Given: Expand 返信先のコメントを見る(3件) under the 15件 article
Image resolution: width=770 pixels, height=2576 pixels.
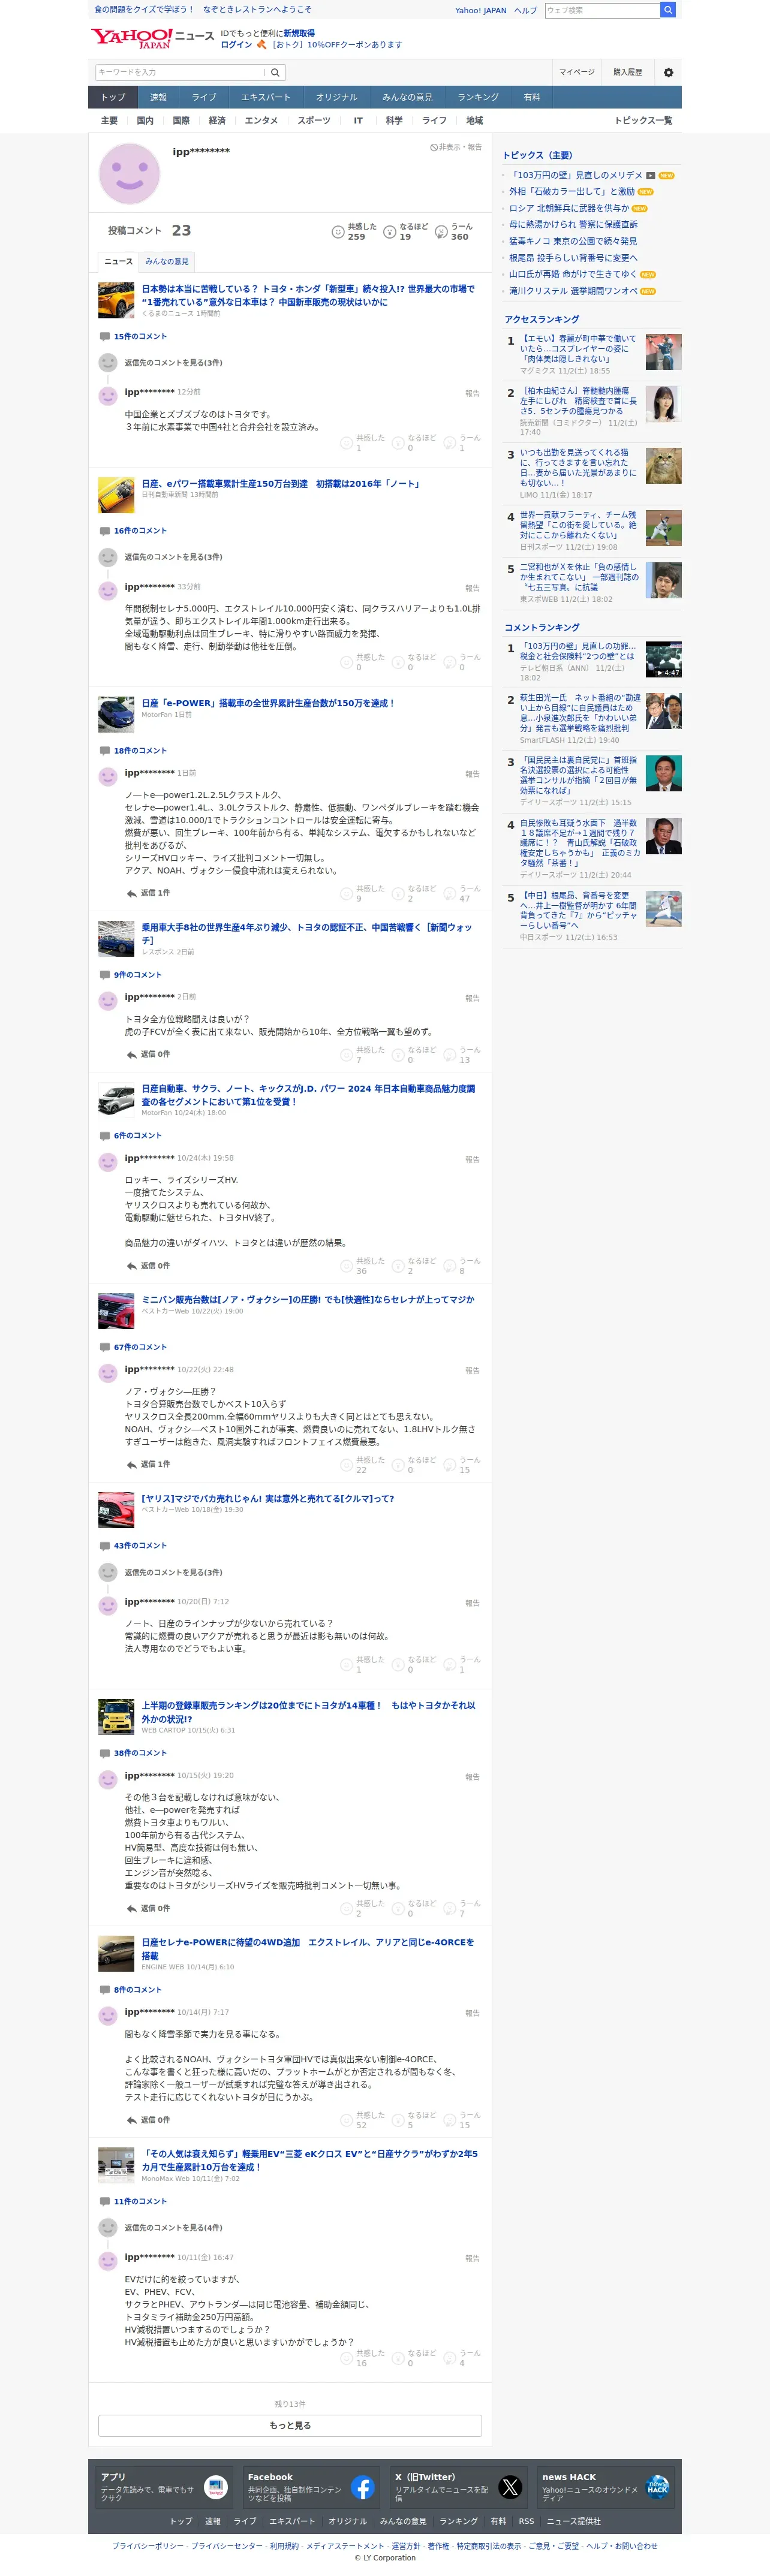Looking at the screenshot, I should [x=173, y=363].
